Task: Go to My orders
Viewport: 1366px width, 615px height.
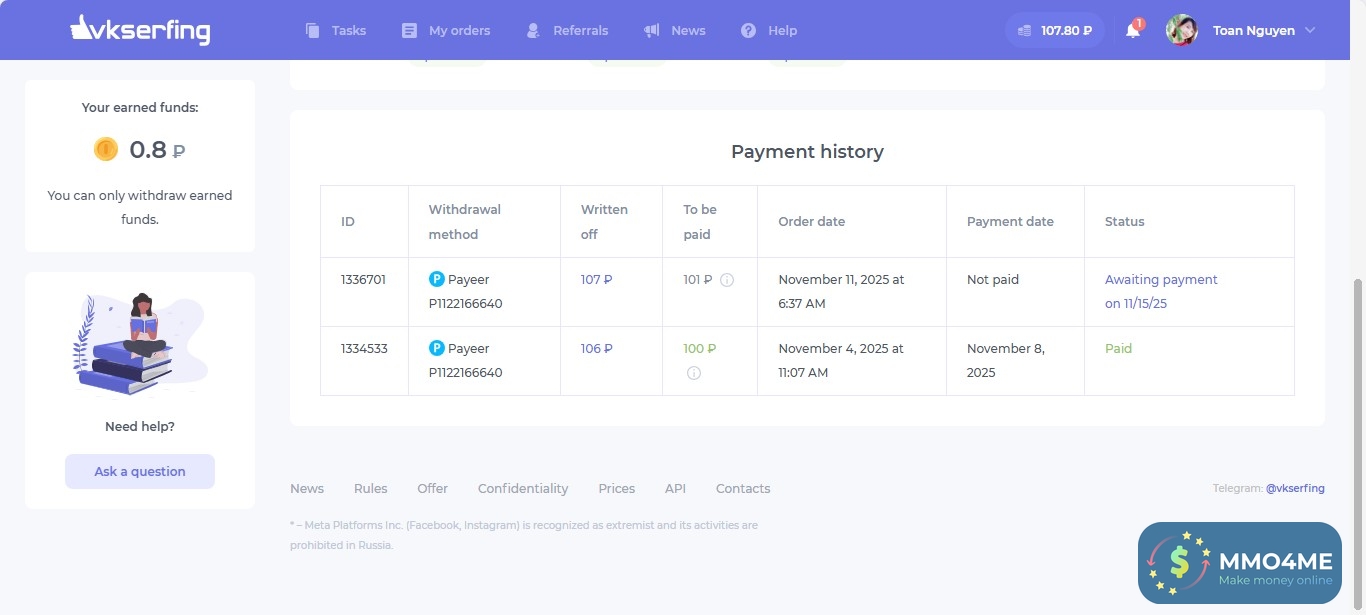Action: [x=446, y=30]
